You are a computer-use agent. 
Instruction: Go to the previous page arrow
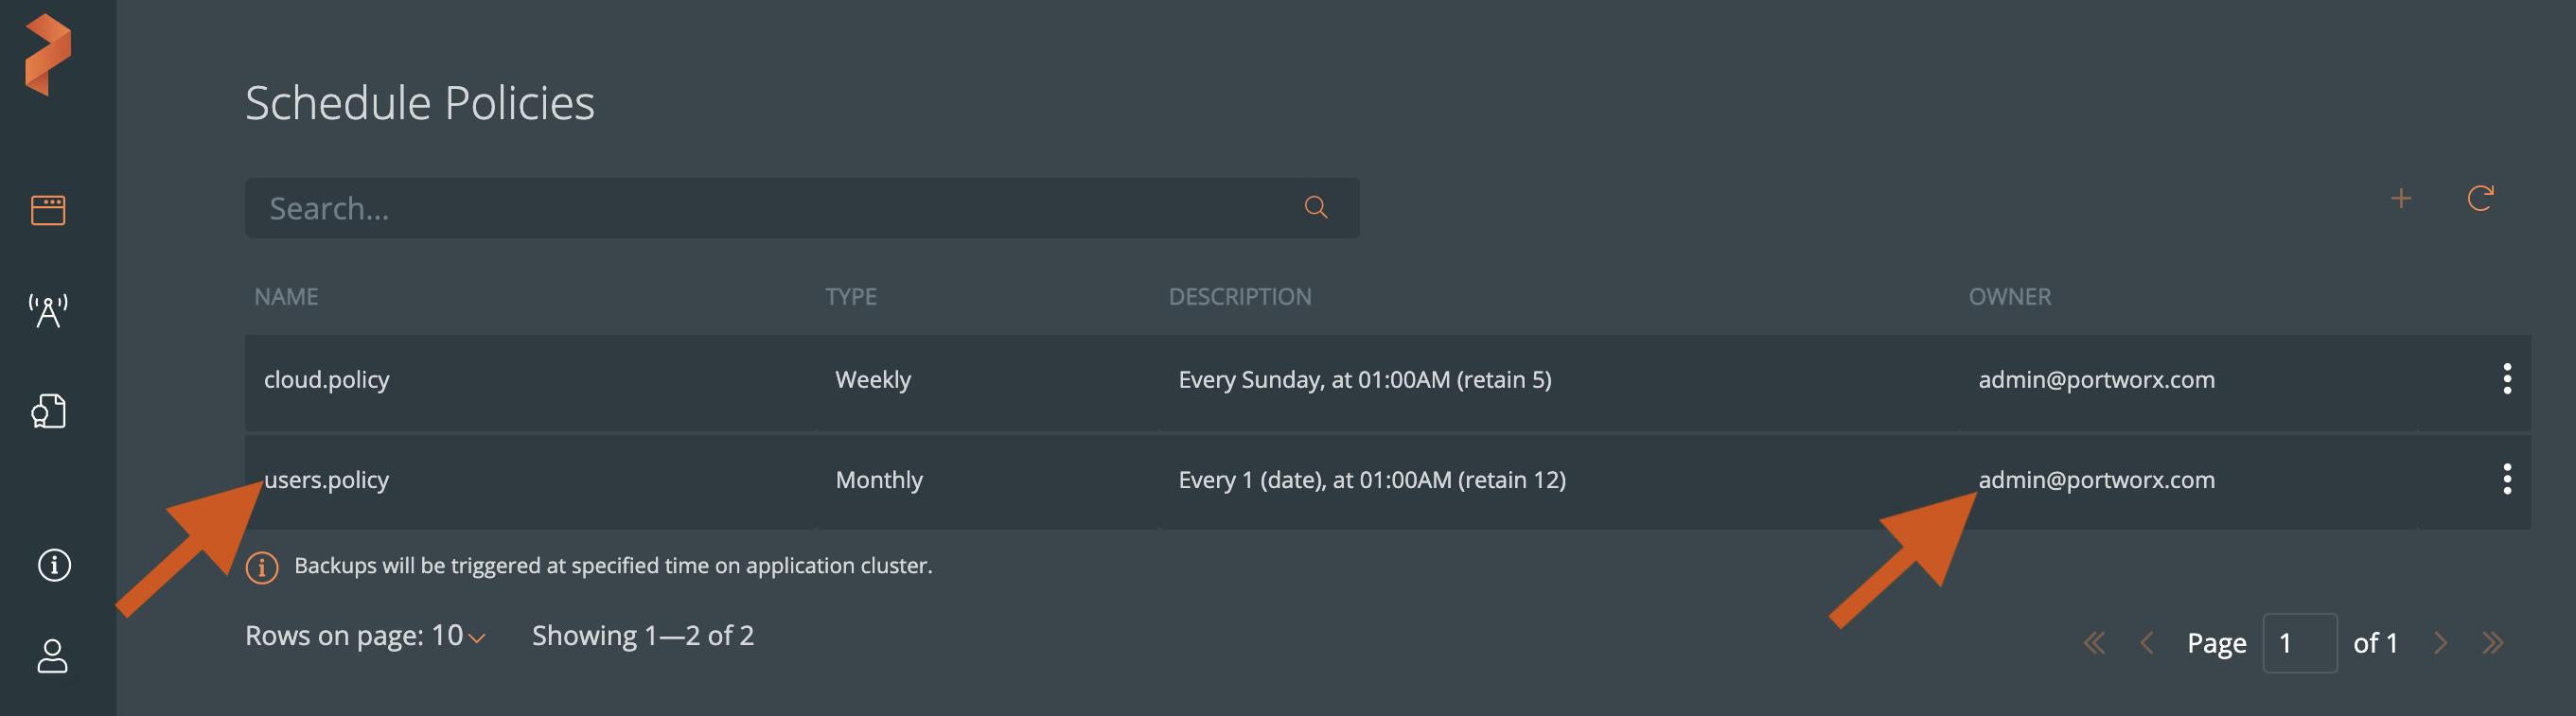pyautogui.click(x=2146, y=643)
